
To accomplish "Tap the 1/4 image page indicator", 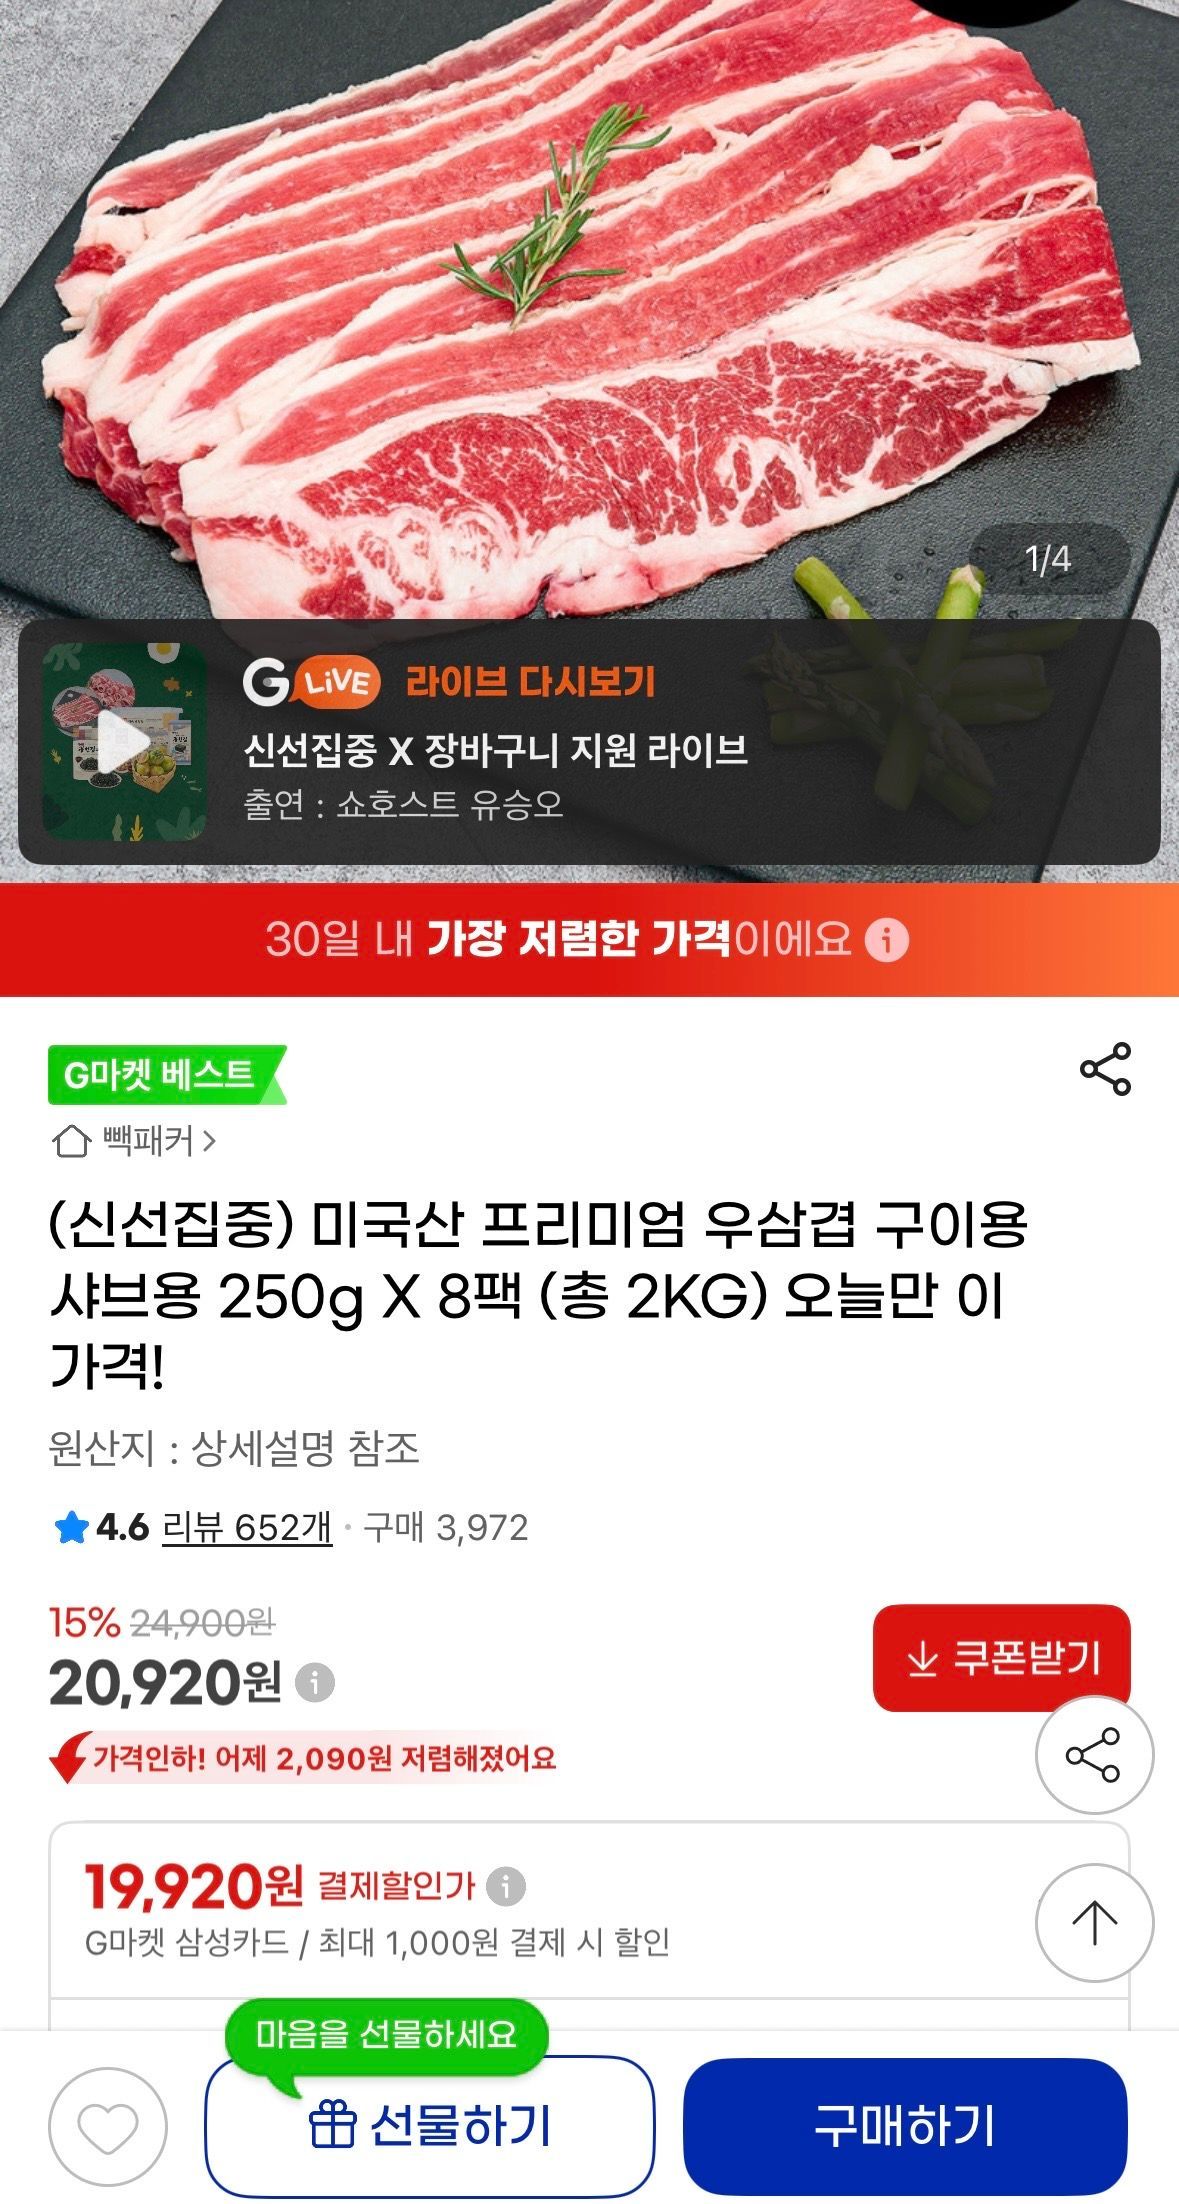I will tap(1048, 559).
